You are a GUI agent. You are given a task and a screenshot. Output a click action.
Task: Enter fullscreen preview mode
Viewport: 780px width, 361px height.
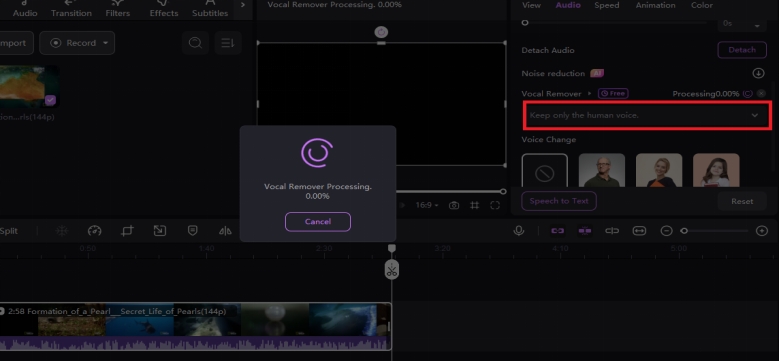click(x=495, y=205)
